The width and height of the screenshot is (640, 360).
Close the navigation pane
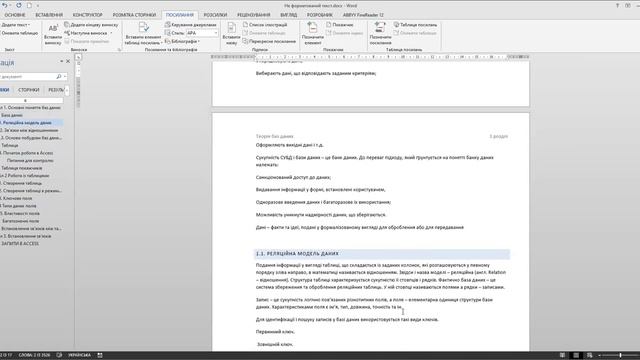click(x=68, y=61)
